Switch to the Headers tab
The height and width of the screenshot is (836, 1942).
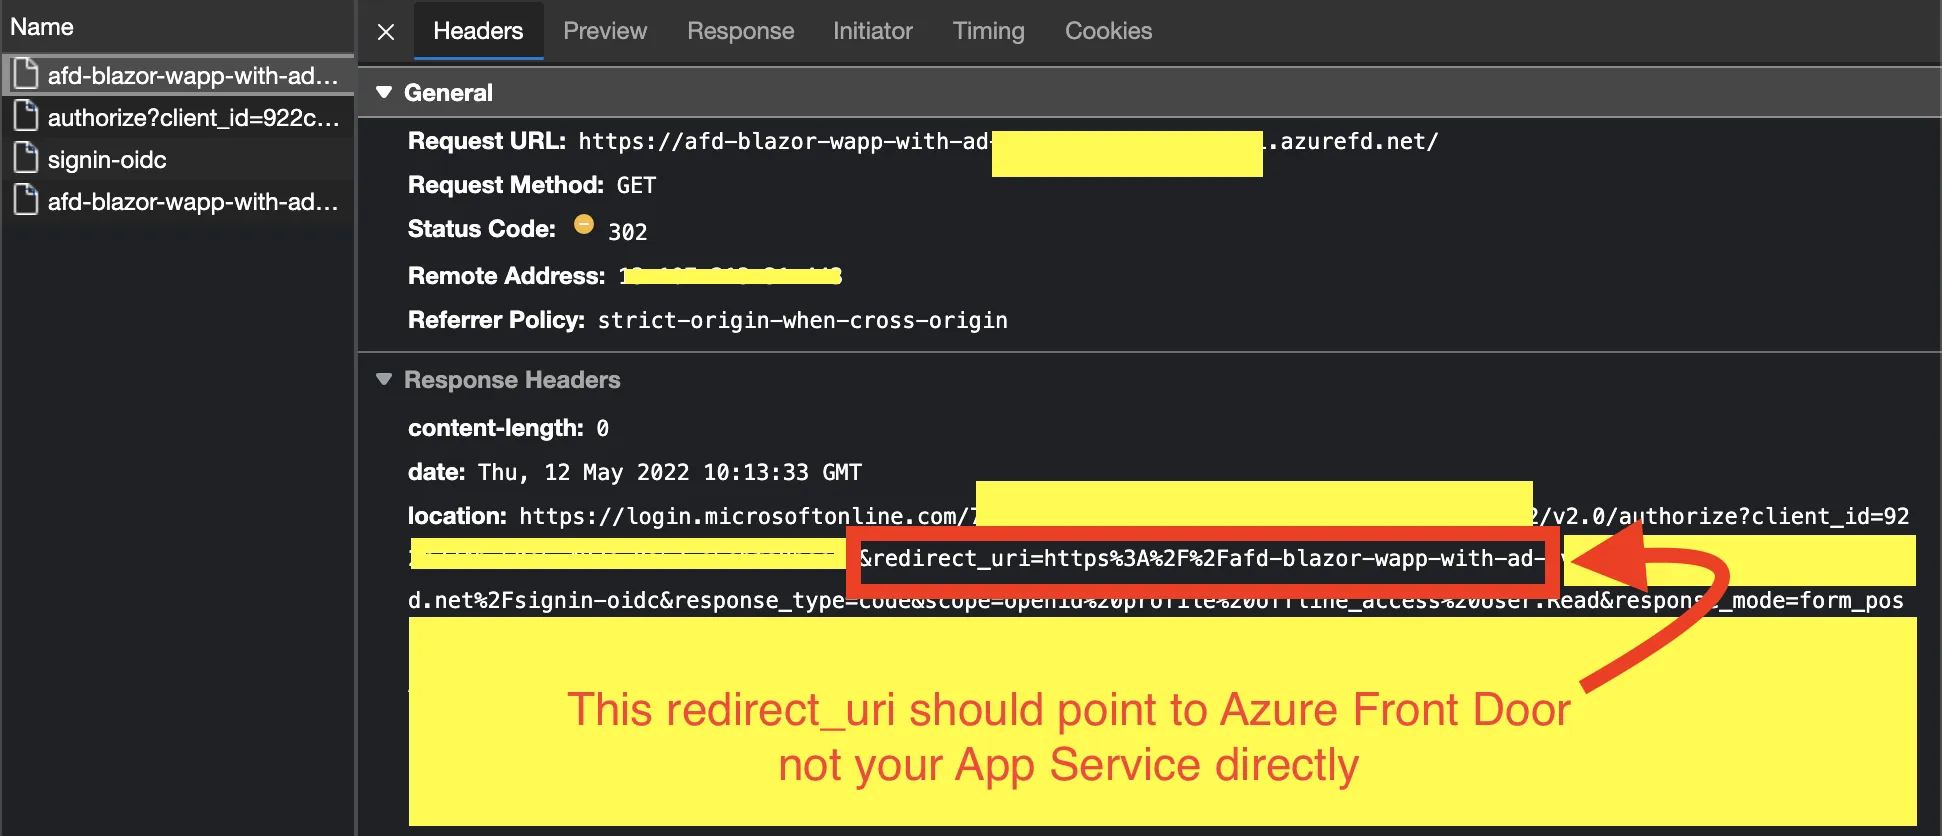pyautogui.click(x=478, y=31)
